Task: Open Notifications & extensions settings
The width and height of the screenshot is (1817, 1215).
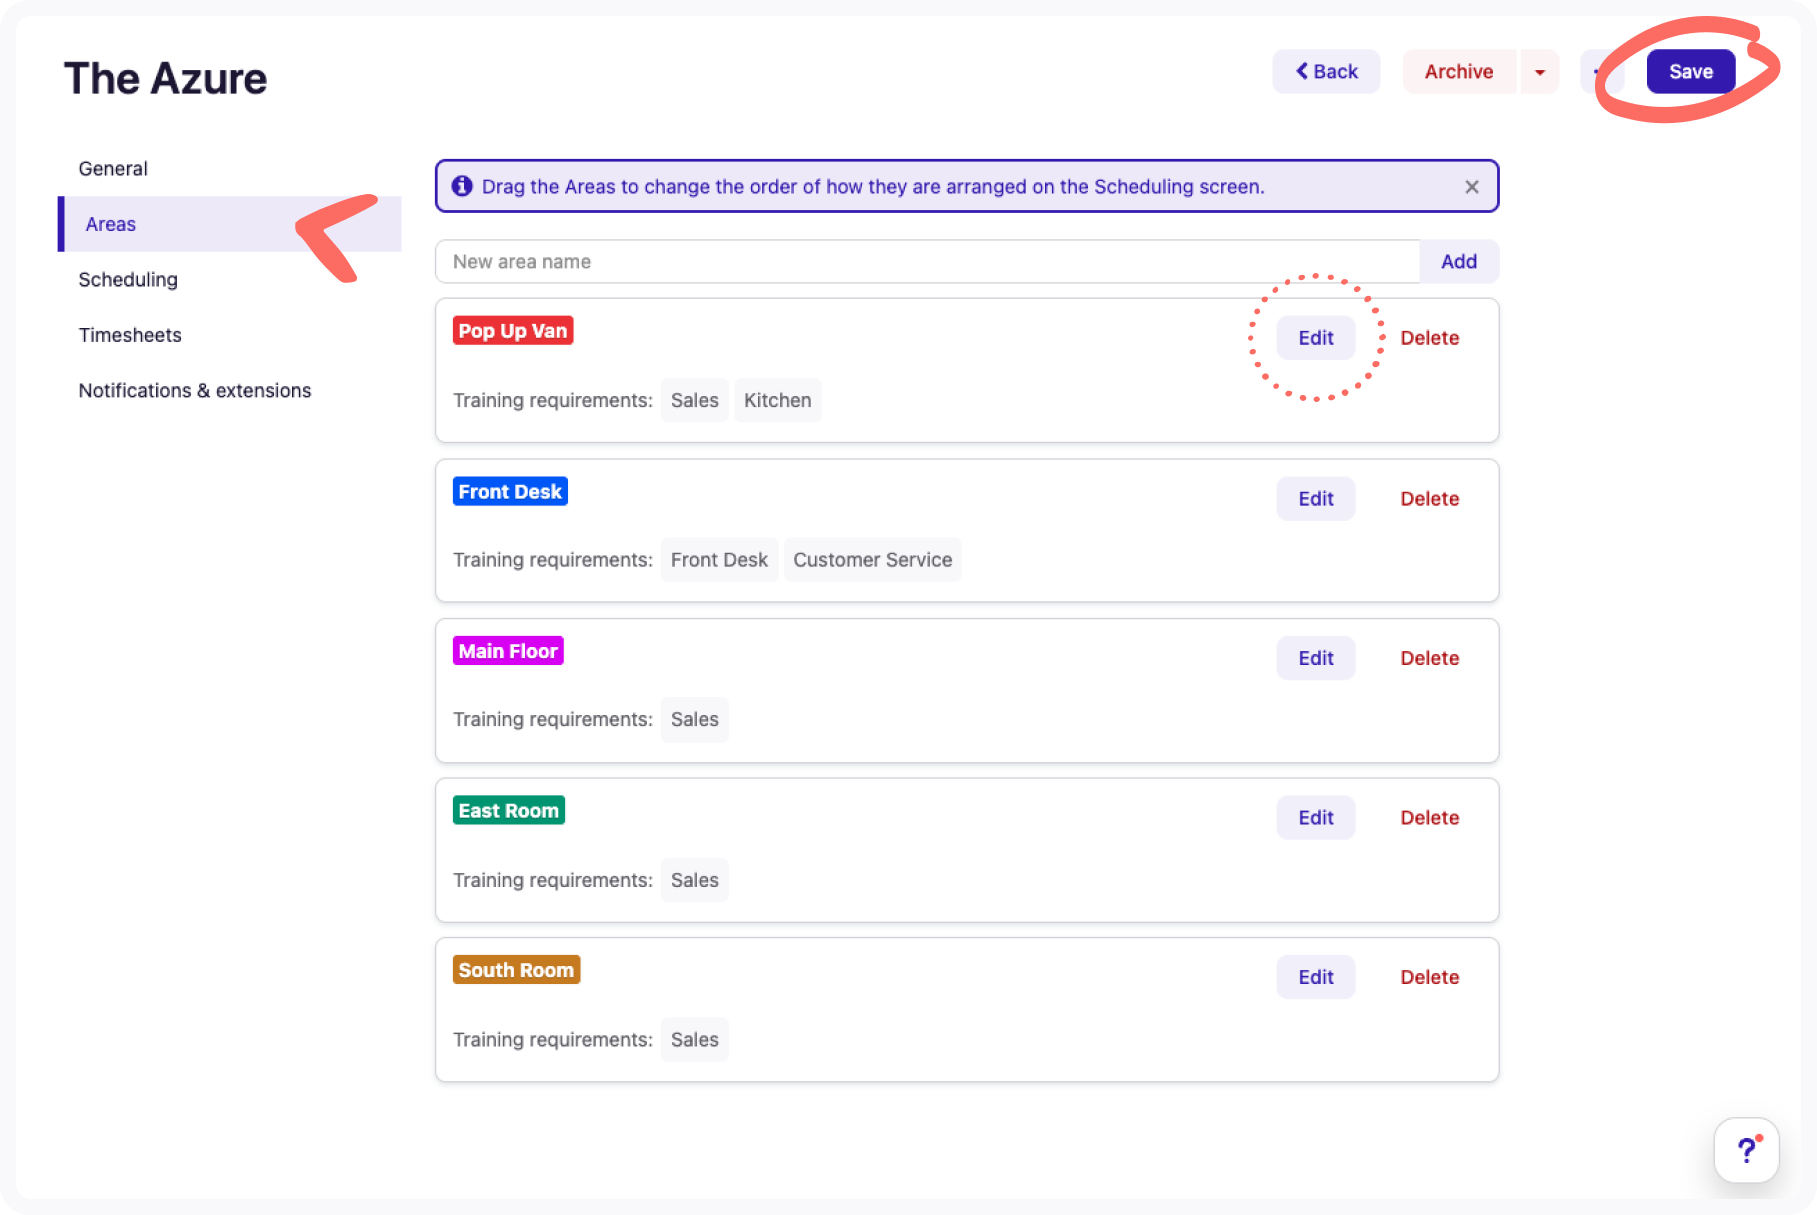Action: click(195, 391)
